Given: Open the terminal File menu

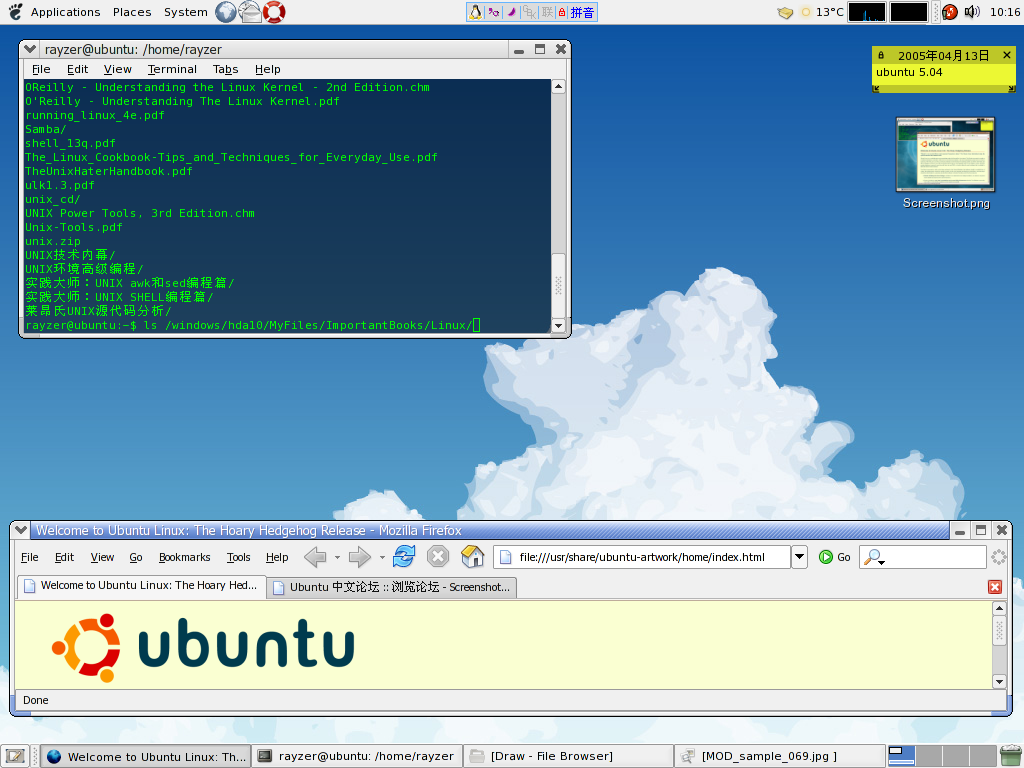Looking at the screenshot, I should pos(40,69).
